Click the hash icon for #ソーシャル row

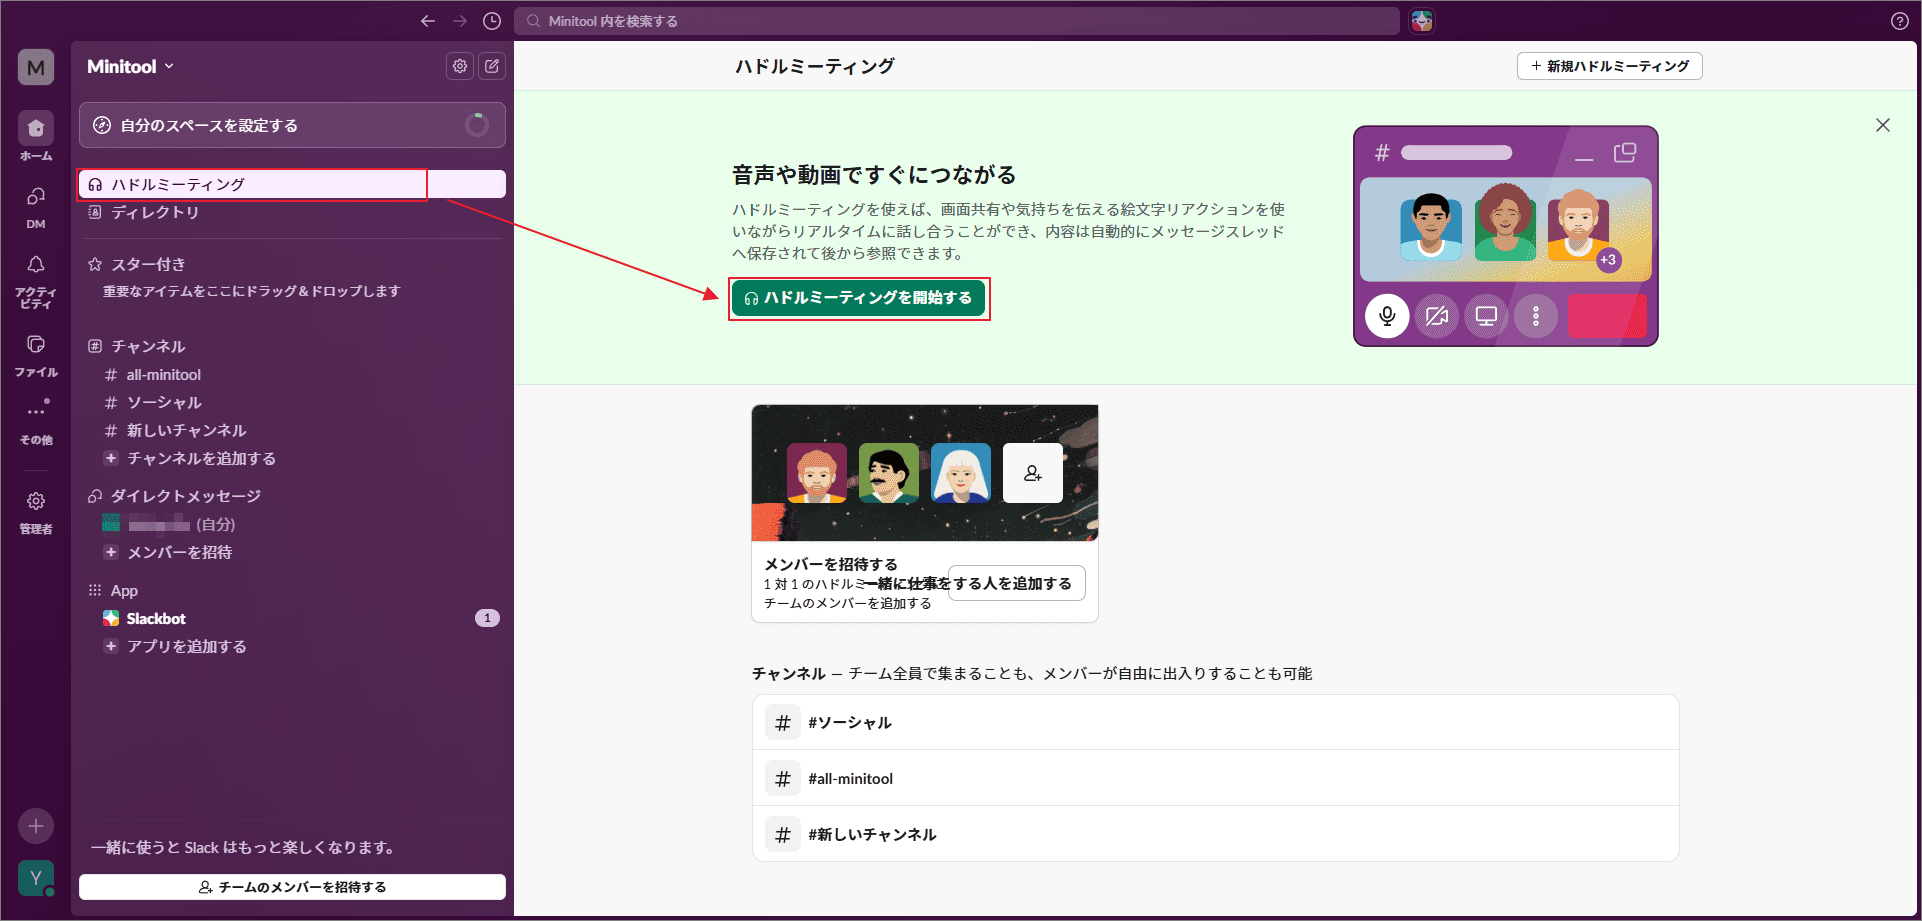(x=783, y=723)
